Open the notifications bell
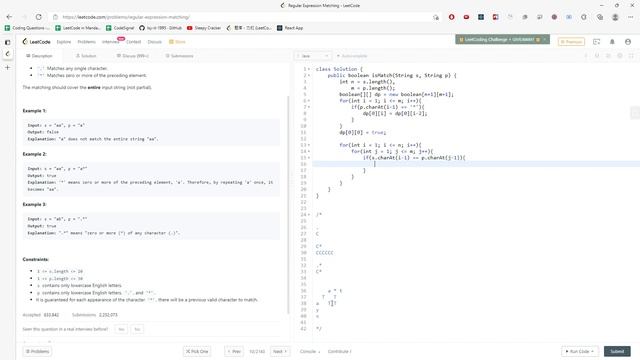The height and width of the screenshot is (360, 640). click(x=612, y=42)
